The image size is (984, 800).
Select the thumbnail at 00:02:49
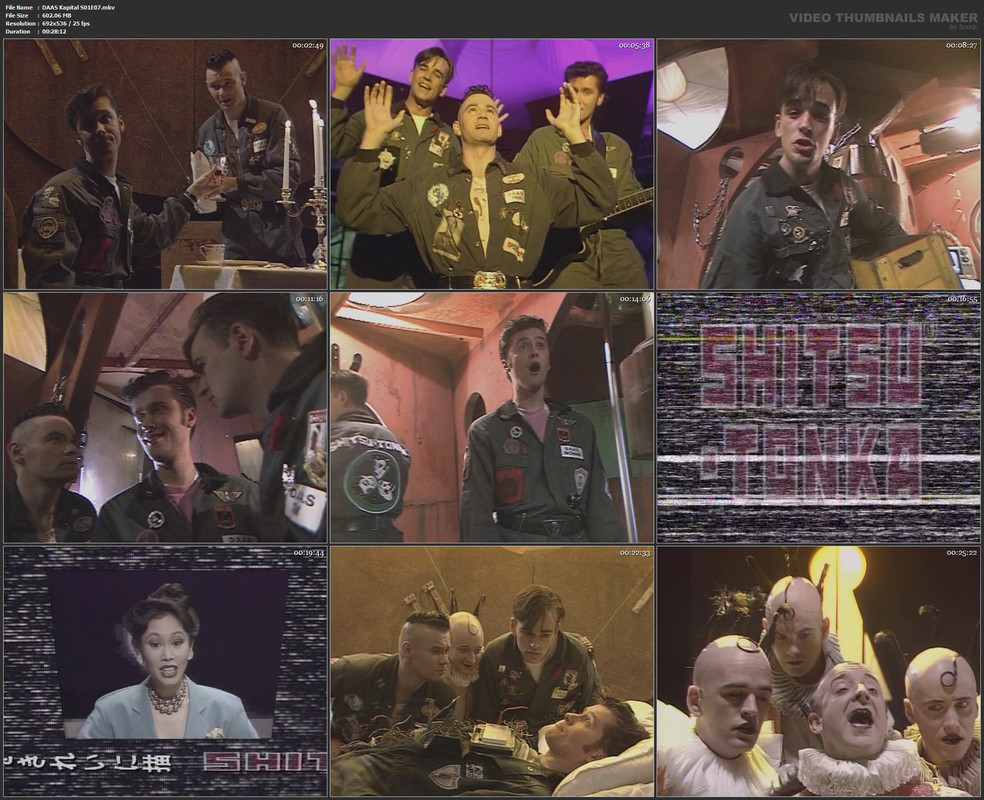[x=165, y=164]
